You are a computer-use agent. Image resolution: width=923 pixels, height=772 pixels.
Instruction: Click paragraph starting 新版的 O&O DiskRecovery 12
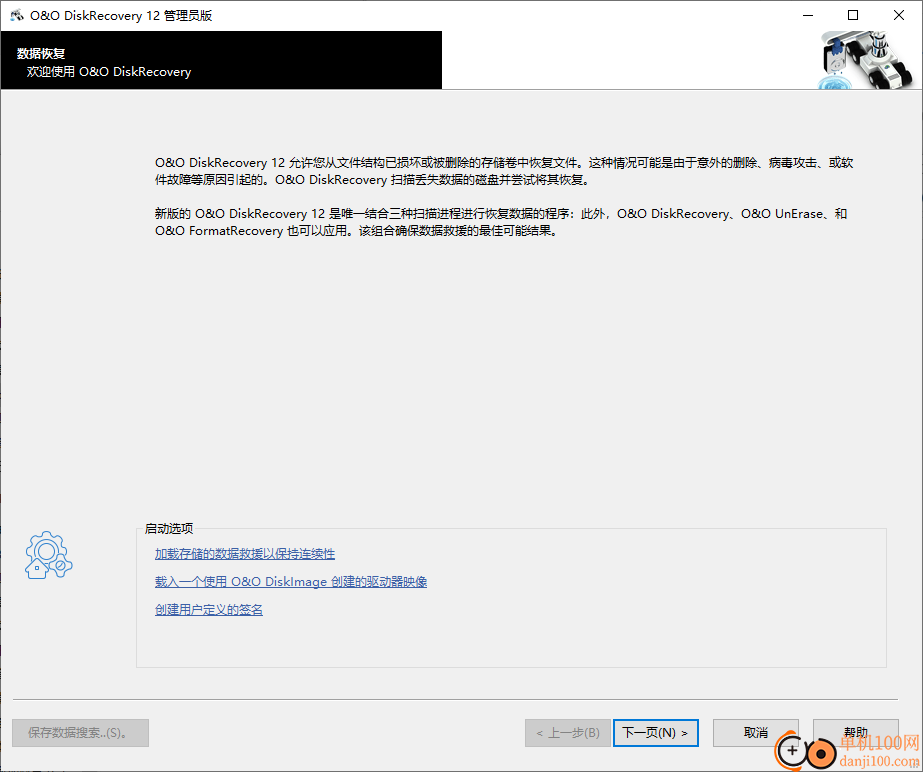[501, 222]
